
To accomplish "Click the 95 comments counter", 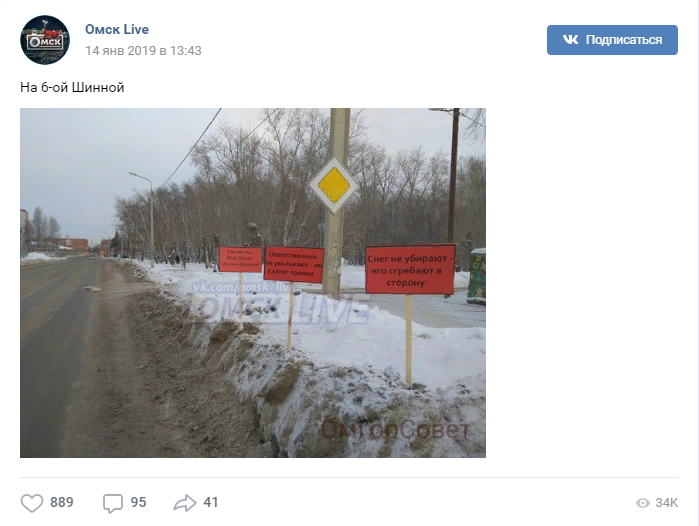I will (138, 502).
